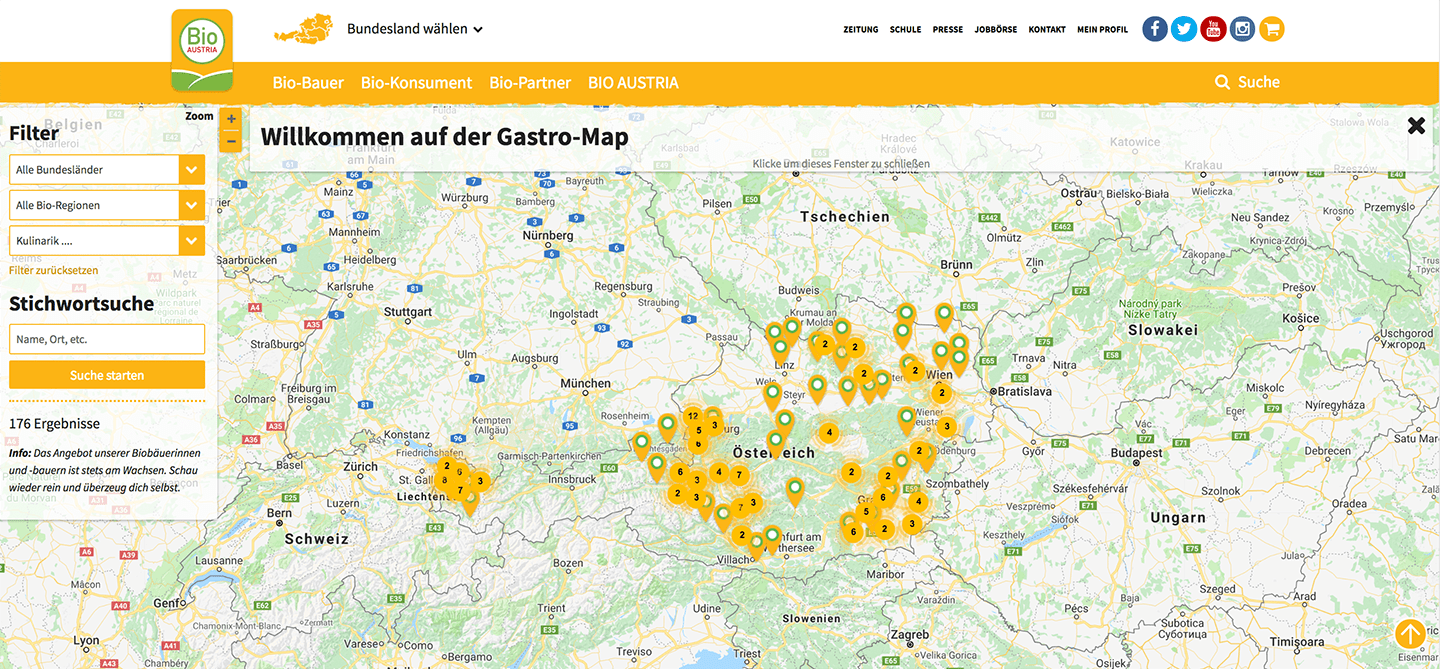Viewport: 1440px width, 669px height.
Task: Open the YouTube channel icon
Action: tap(1213, 29)
